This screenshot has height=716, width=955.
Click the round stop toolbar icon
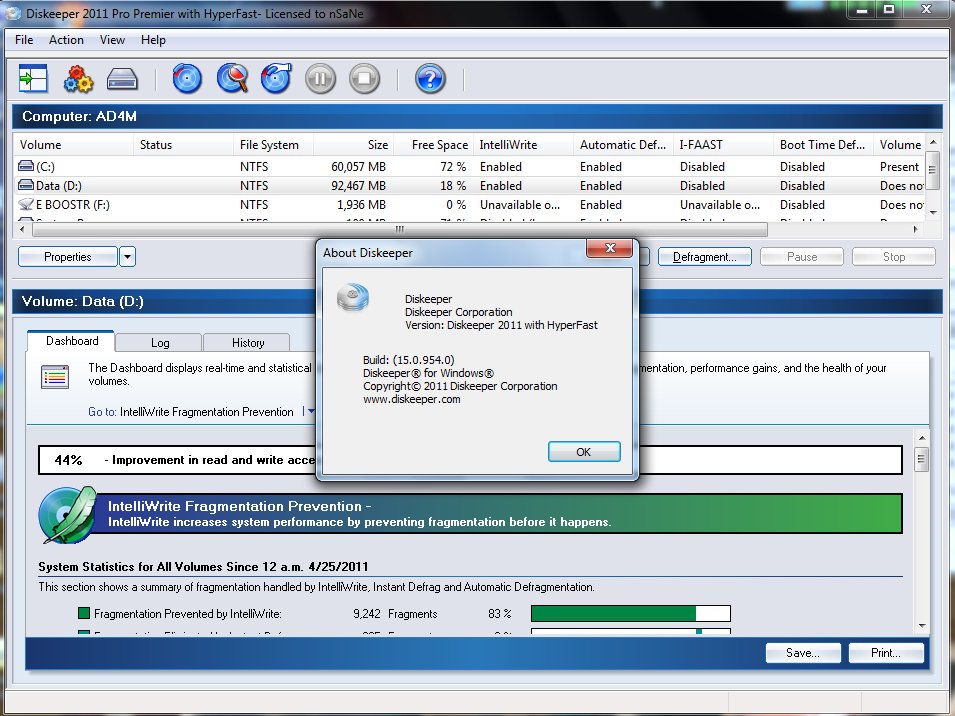pyautogui.click(x=365, y=79)
